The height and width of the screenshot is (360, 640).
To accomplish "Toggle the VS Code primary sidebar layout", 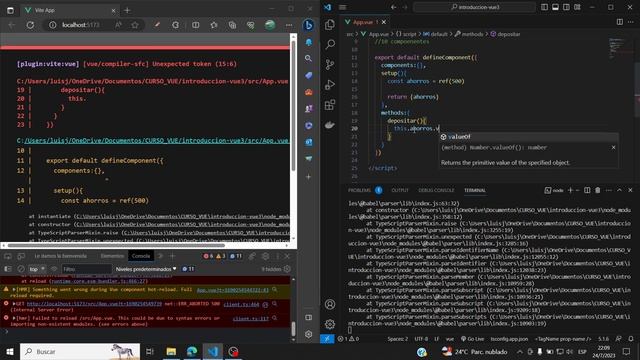I will pos(544,7).
